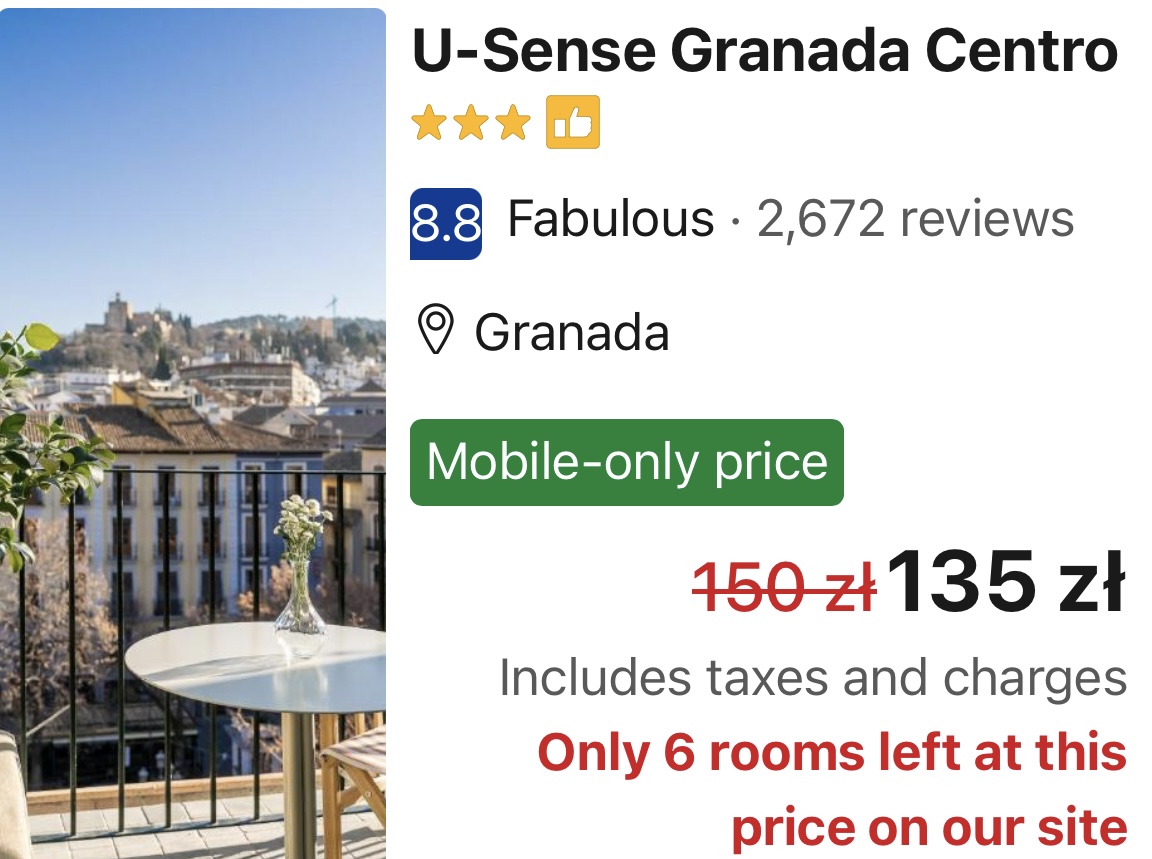The image size is (1152, 859).
Task: Click the location pin icon
Action: (435, 331)
